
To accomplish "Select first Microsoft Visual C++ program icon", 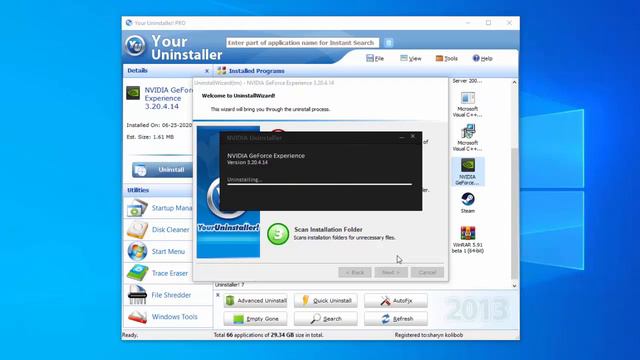I will 468,98.
